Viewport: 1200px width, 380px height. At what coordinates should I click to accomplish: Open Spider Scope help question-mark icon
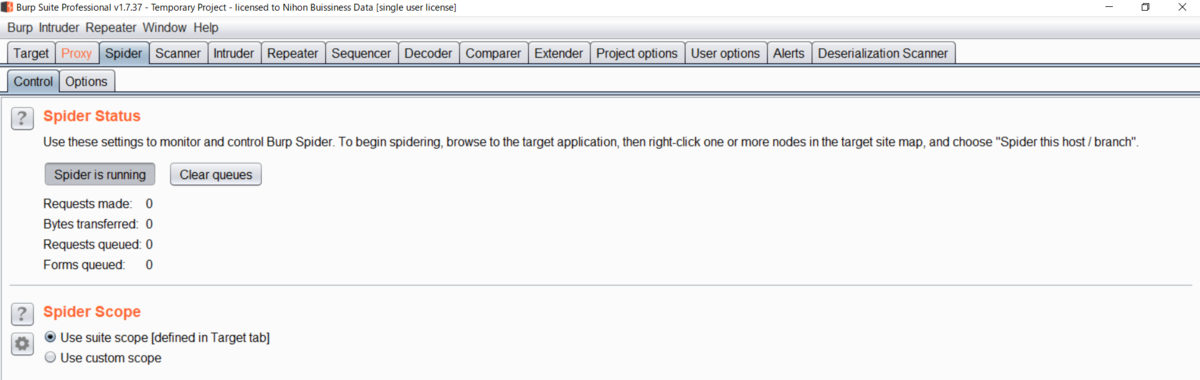pos(22,314)
